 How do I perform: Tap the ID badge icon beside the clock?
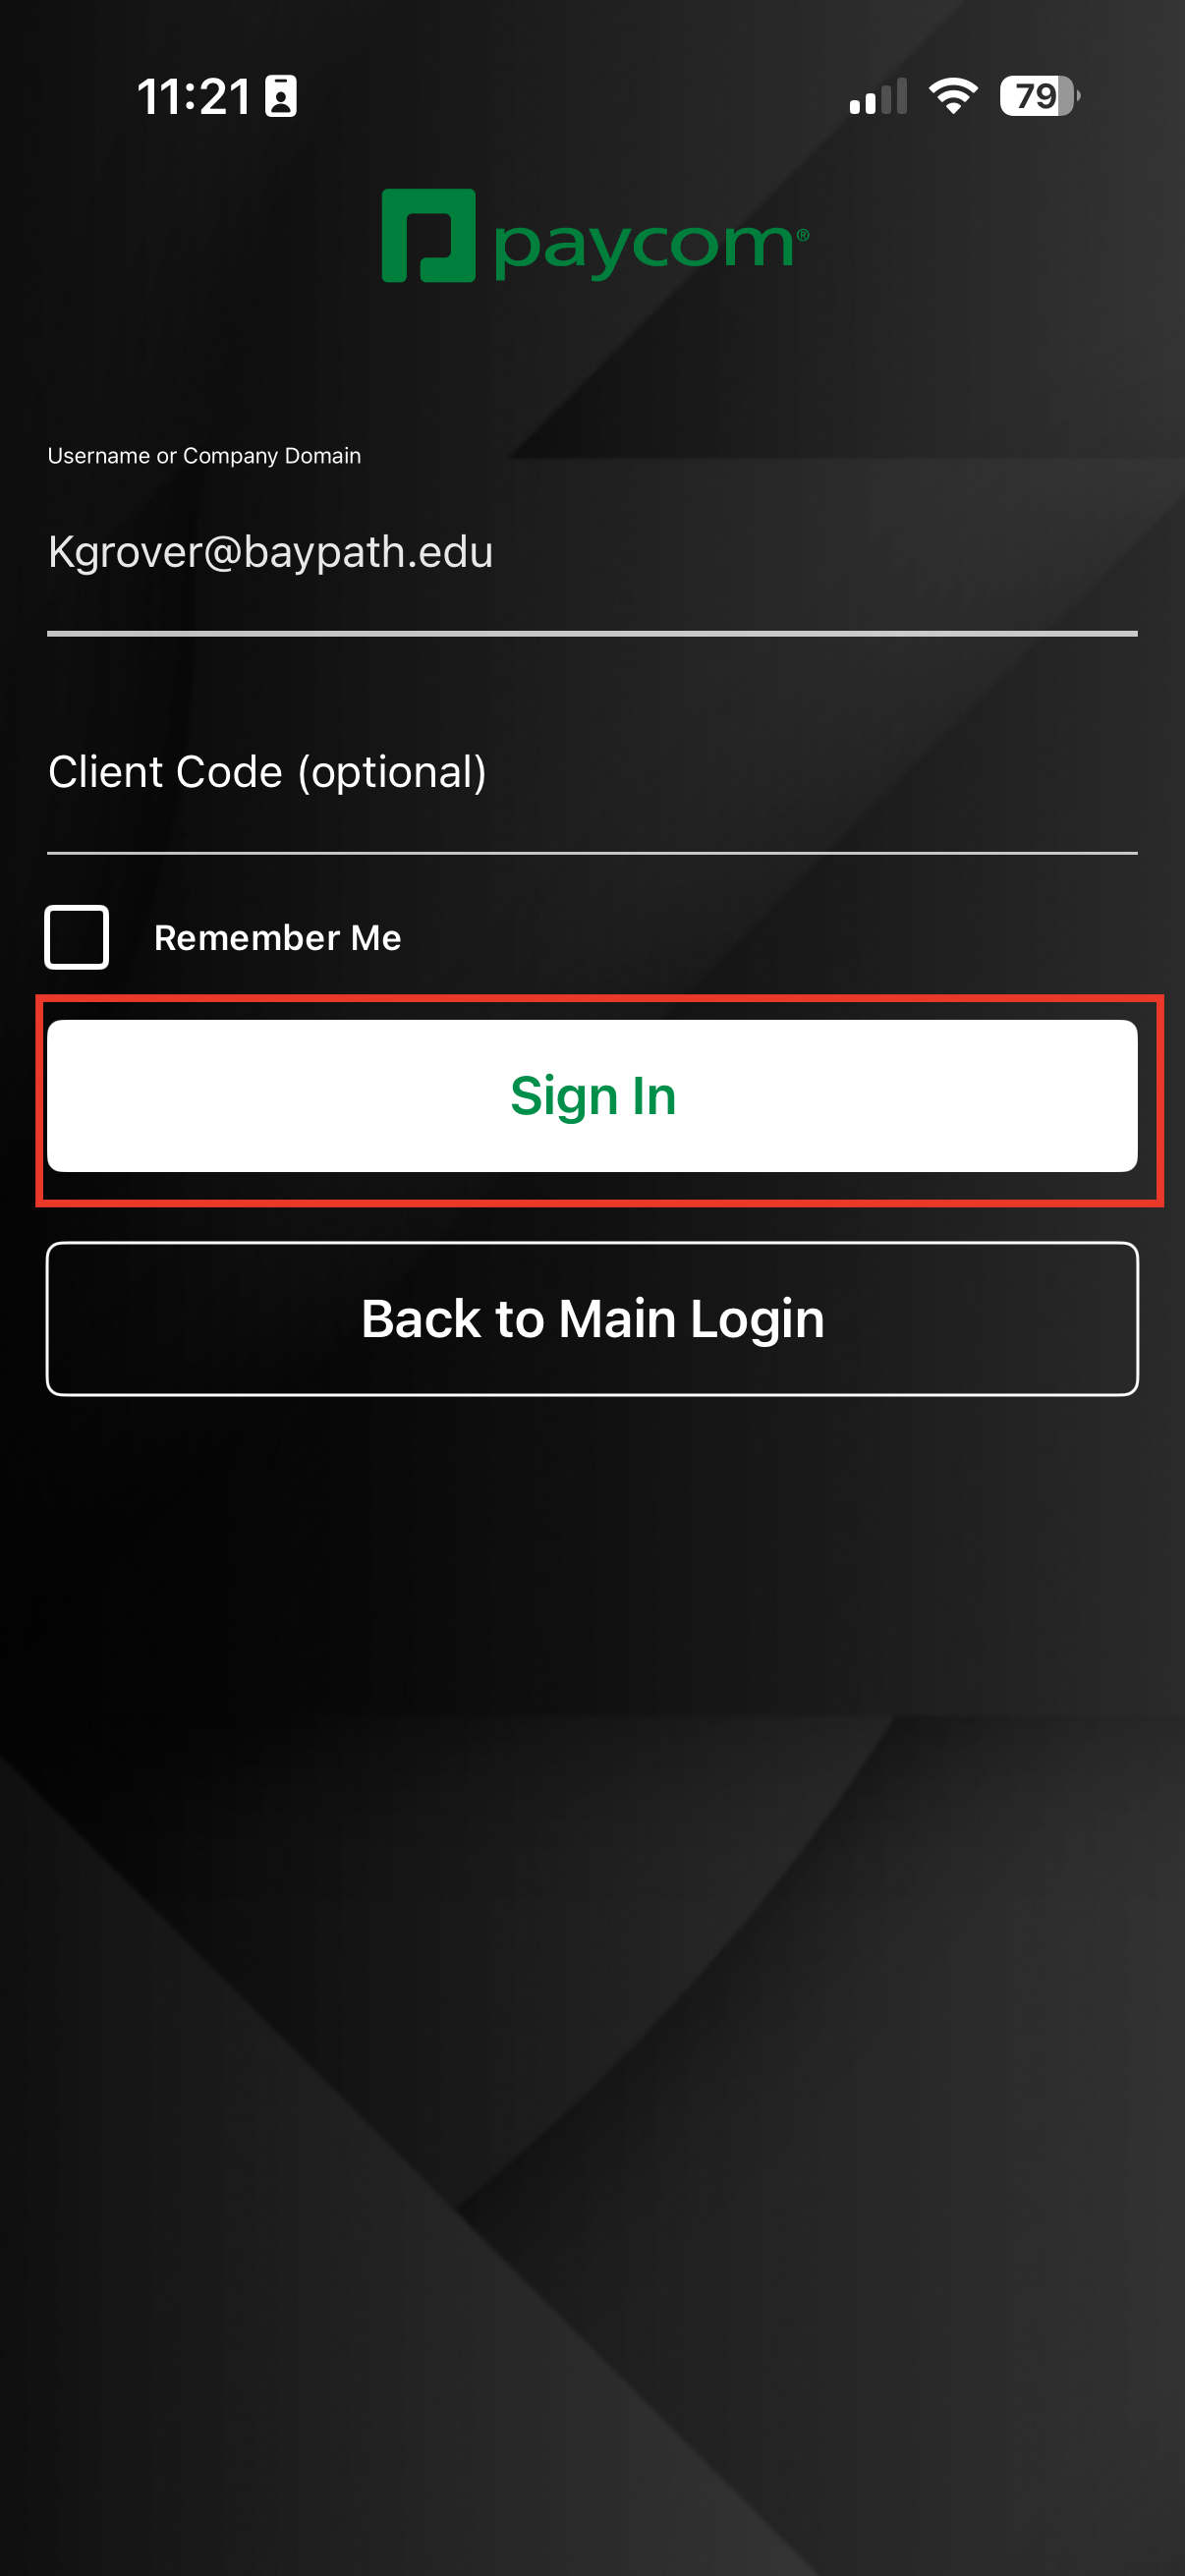pyautogui.click(x=281, y=96)
